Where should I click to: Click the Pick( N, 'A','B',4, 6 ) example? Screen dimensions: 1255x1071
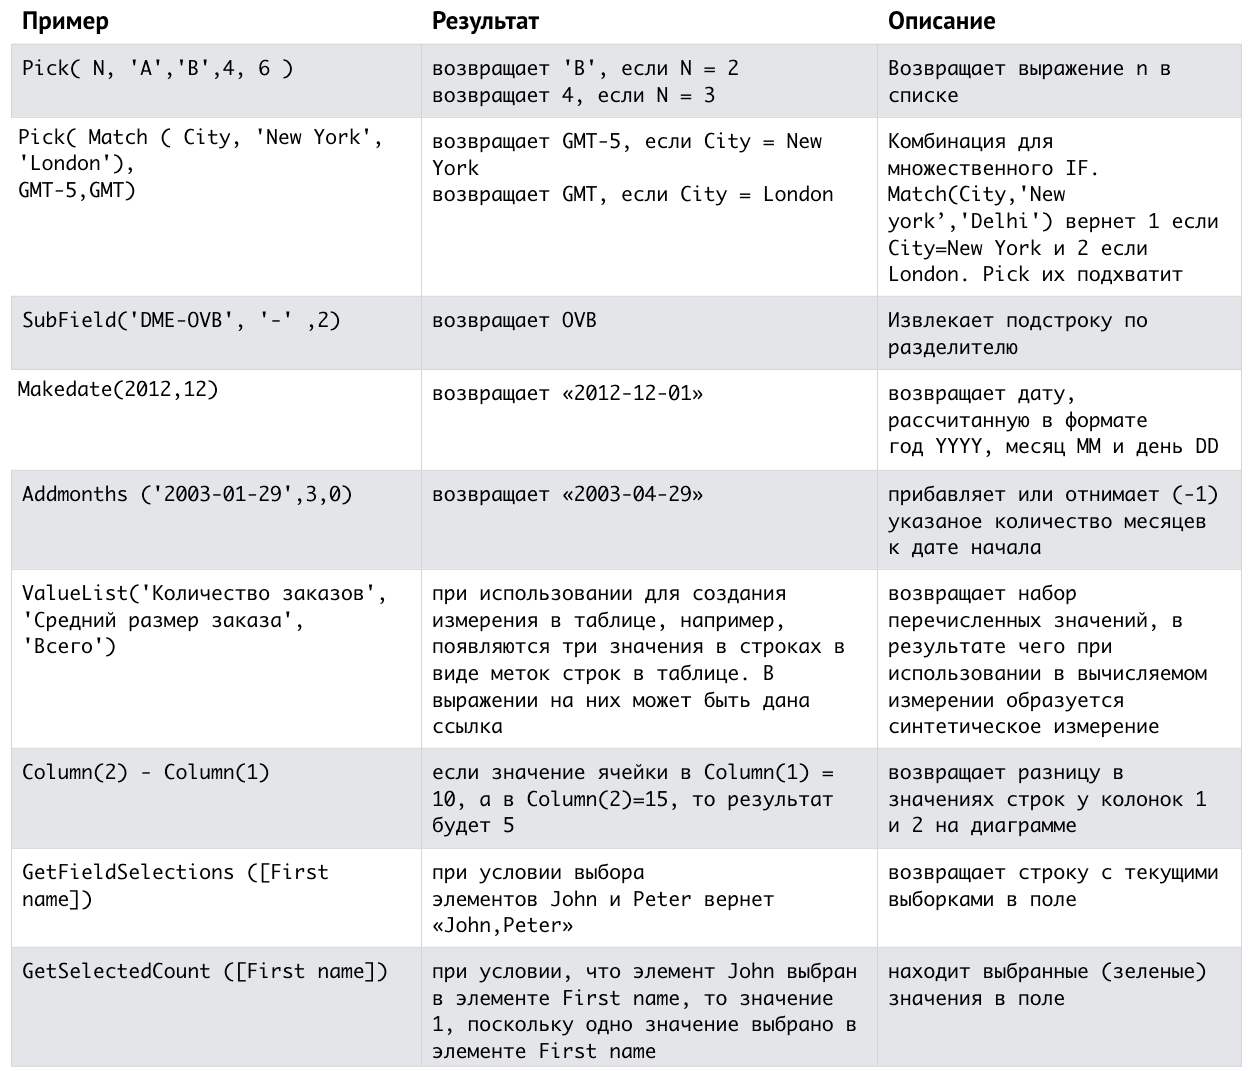point(157,68)
